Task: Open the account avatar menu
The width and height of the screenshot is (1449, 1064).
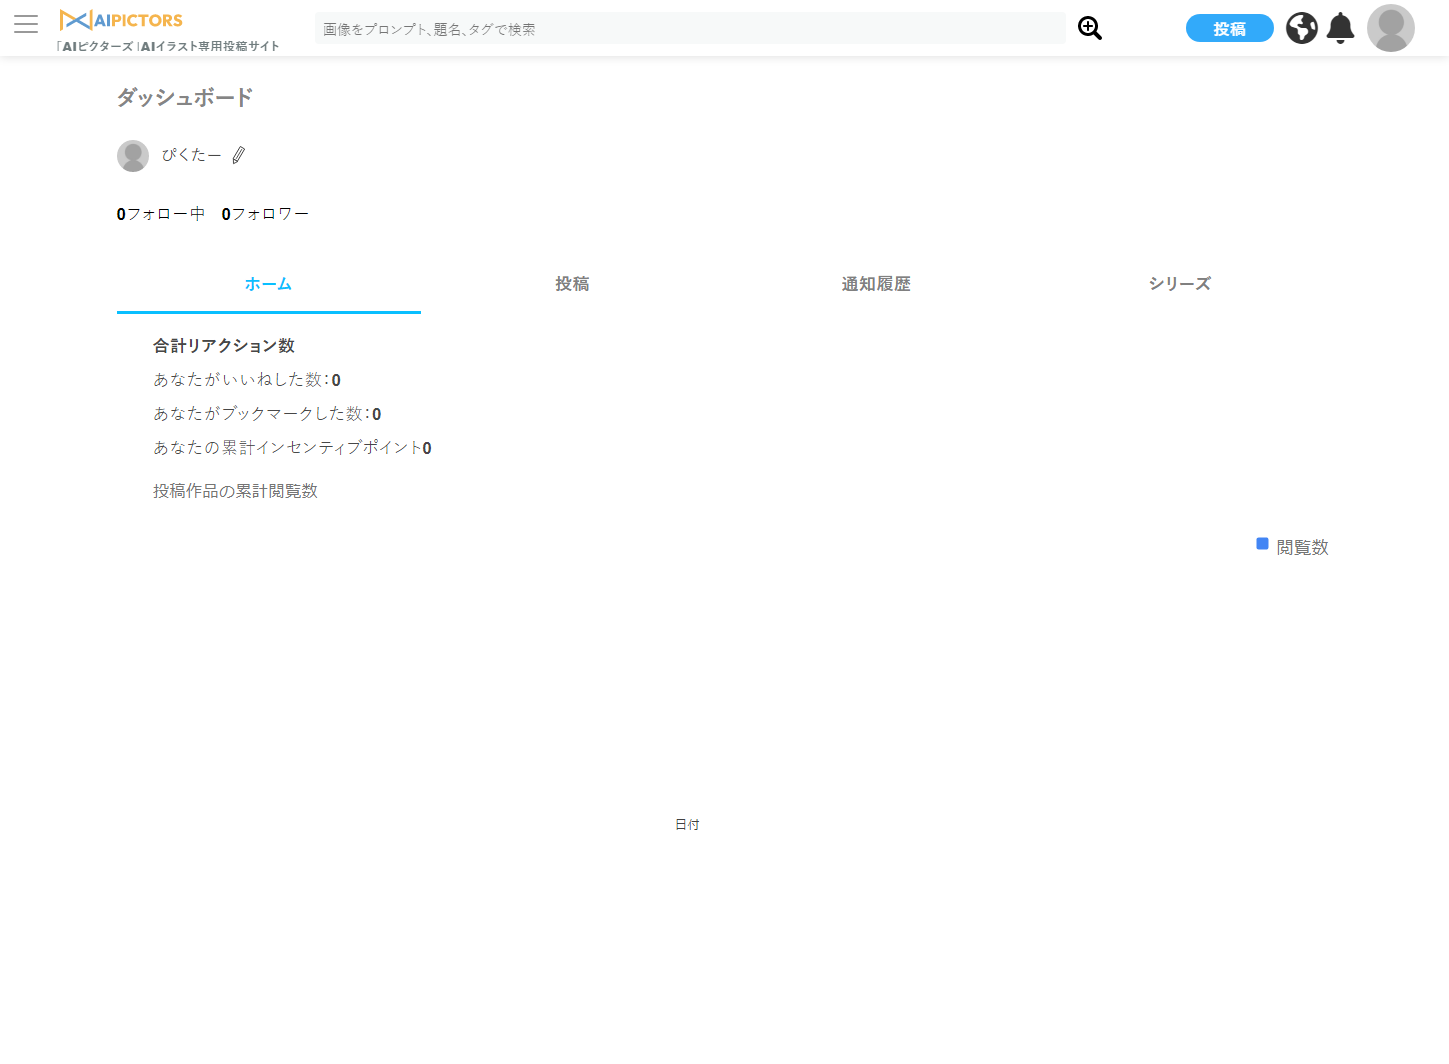Action: click(x=1391, y=28)
